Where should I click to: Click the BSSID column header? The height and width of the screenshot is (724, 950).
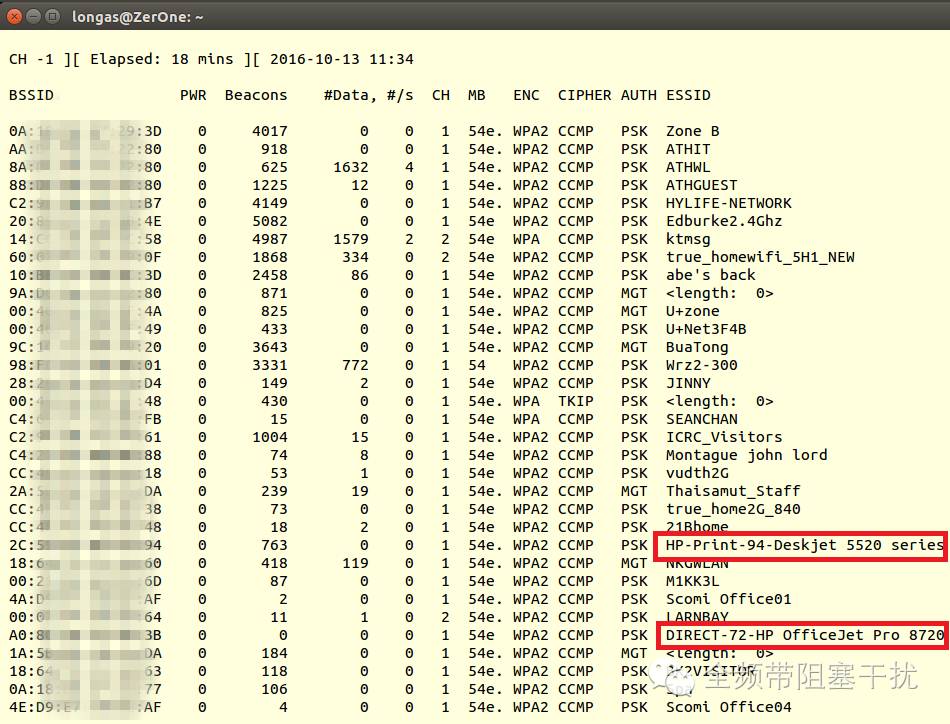pos(32,95)
